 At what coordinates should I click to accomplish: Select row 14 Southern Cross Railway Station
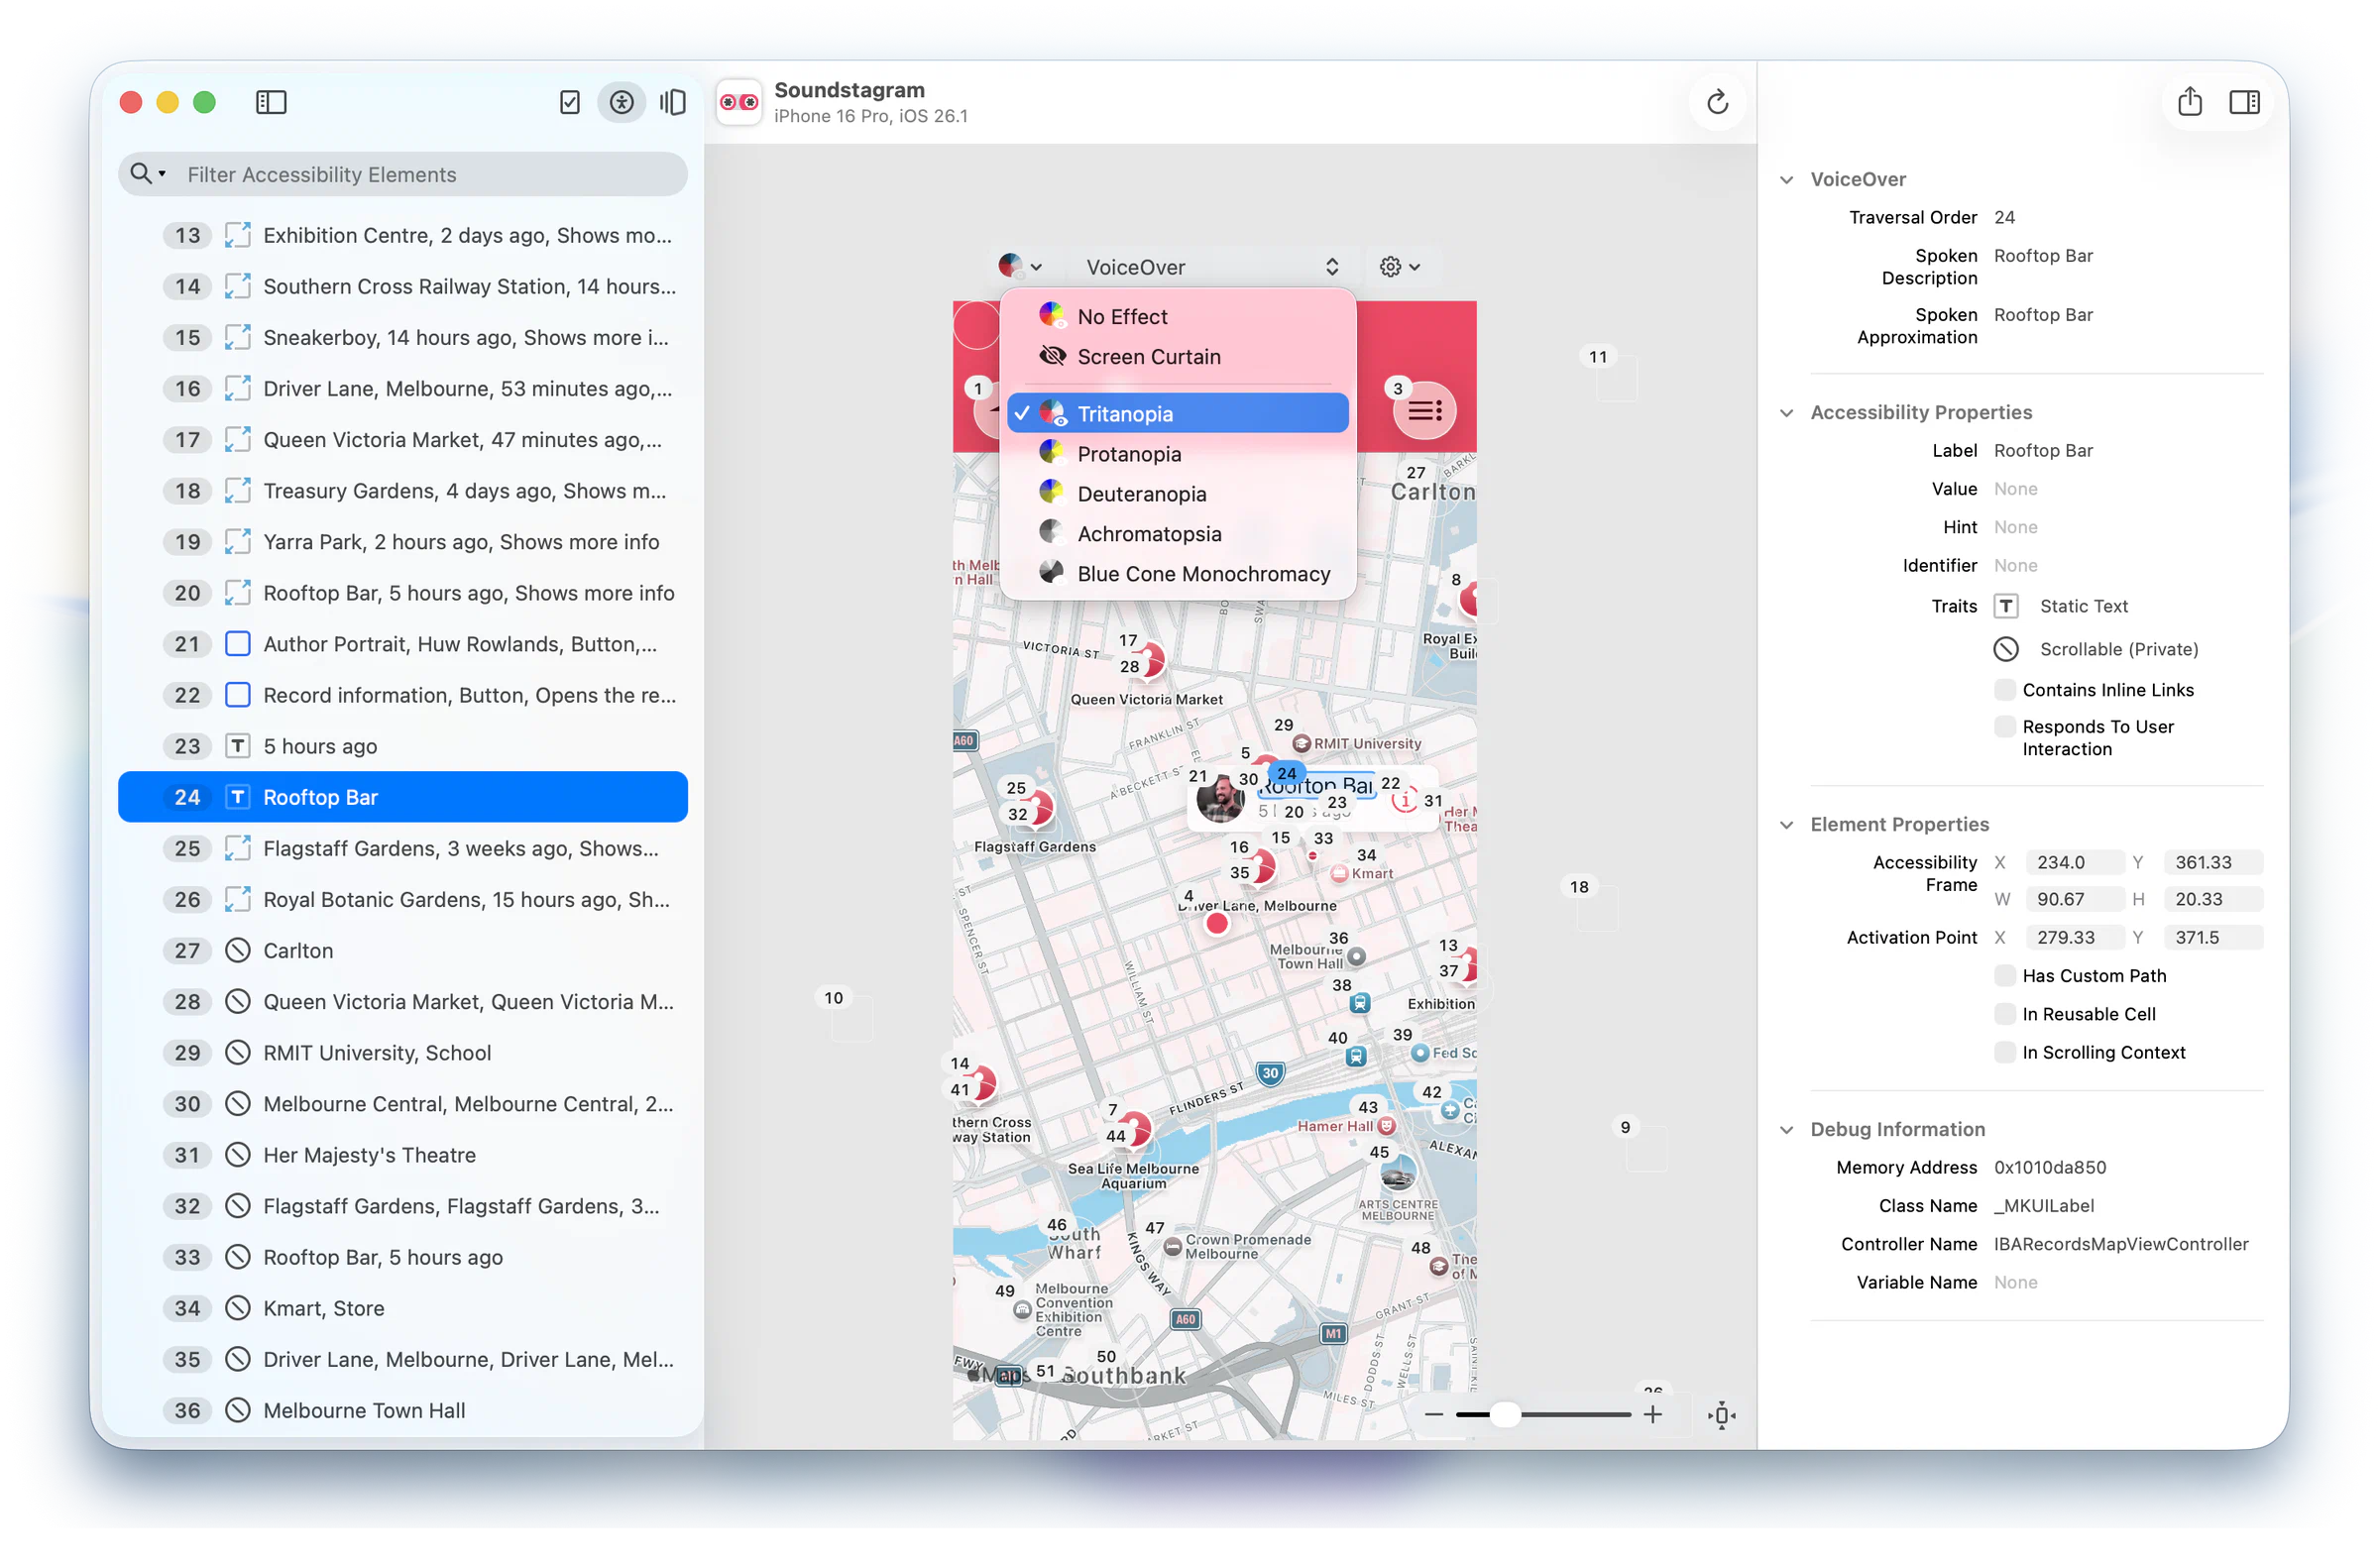coord(403,286)
